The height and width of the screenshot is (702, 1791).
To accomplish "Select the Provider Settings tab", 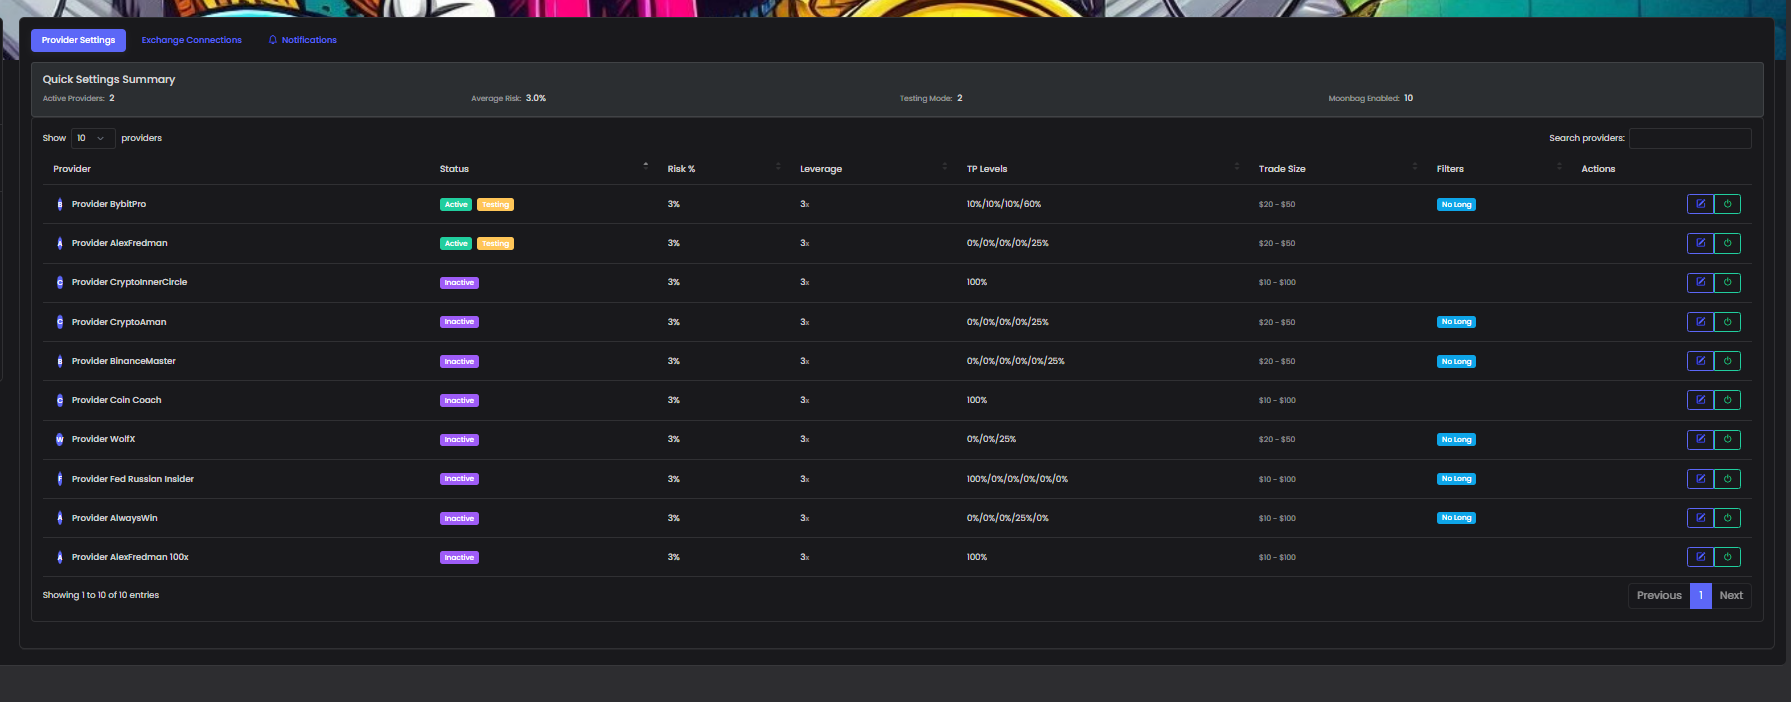I will 78,40.
